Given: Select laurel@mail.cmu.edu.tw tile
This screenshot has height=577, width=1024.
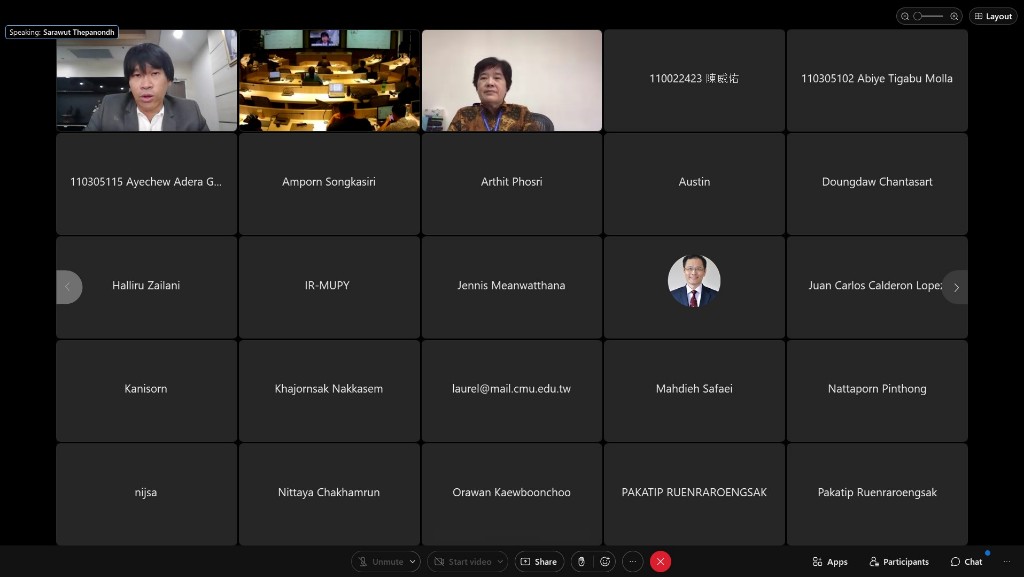Looking at the screenshot, I should (512, 391).
